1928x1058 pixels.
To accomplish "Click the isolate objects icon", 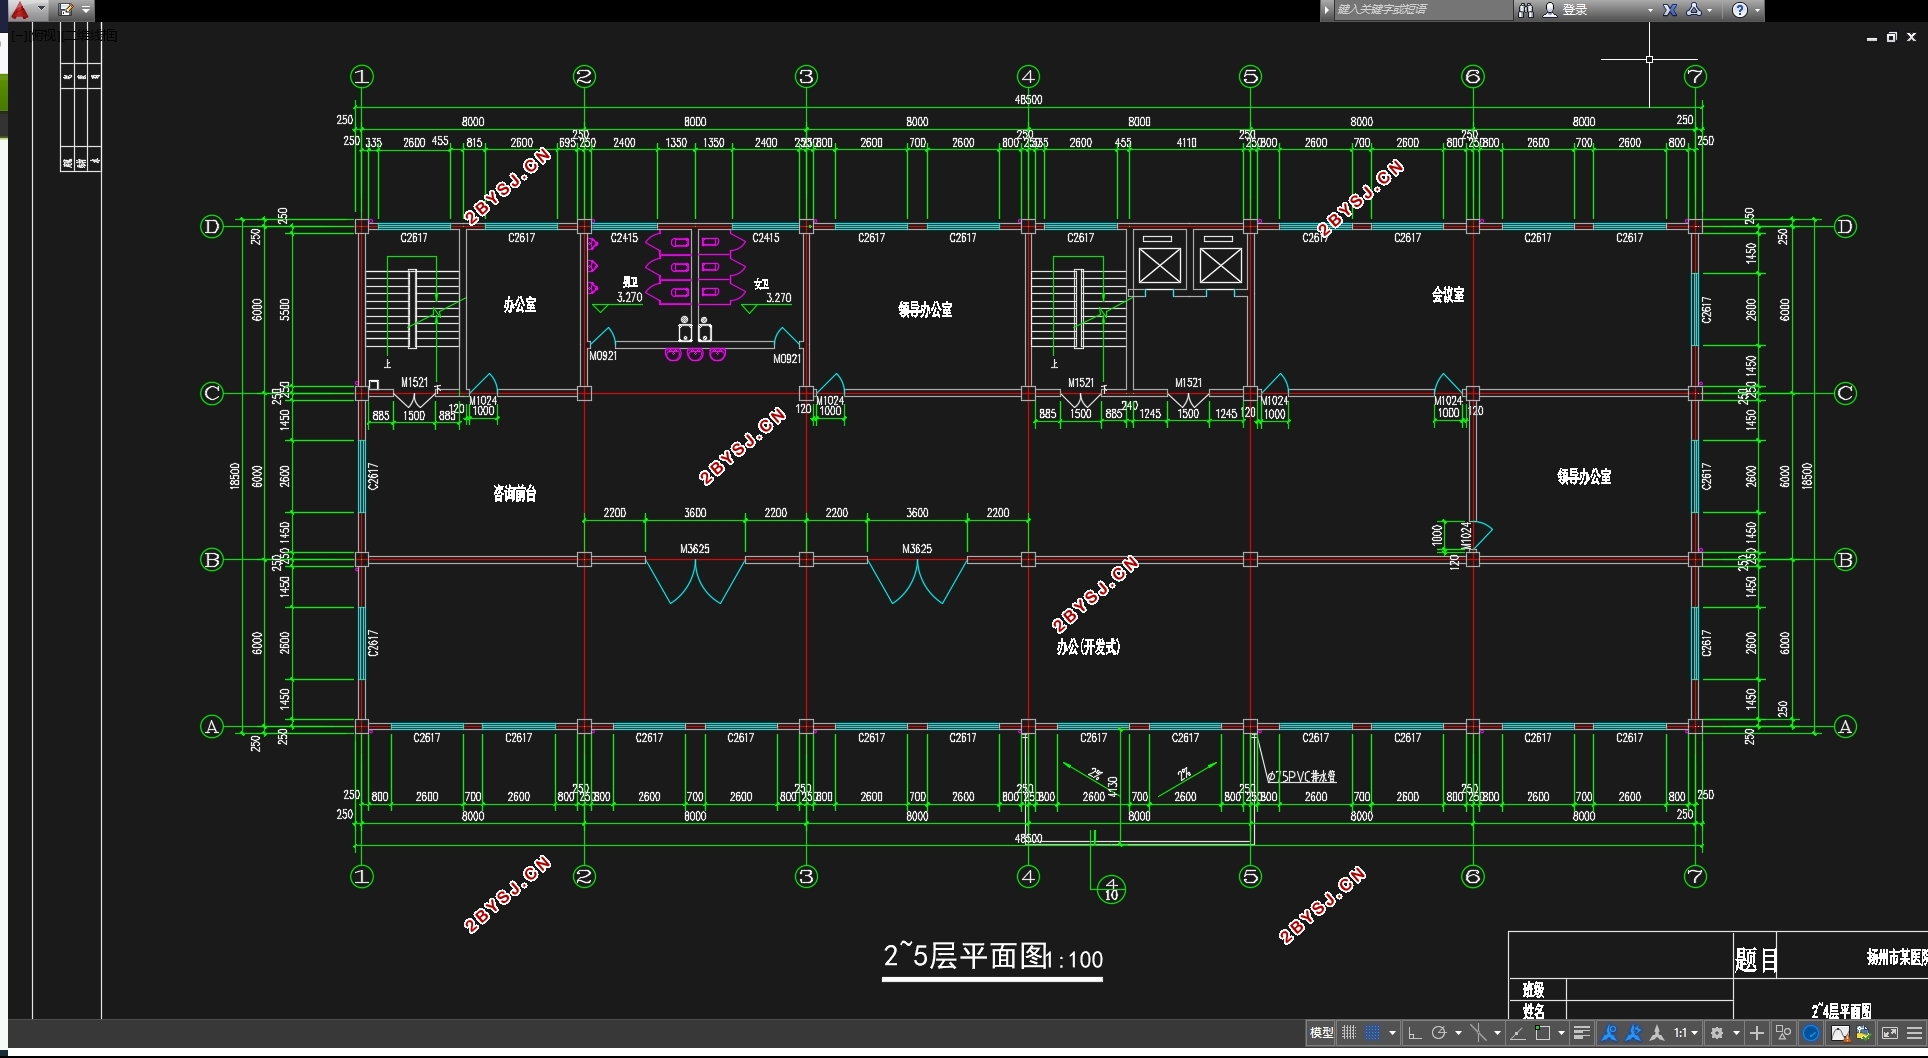I will [1783, 1033].
